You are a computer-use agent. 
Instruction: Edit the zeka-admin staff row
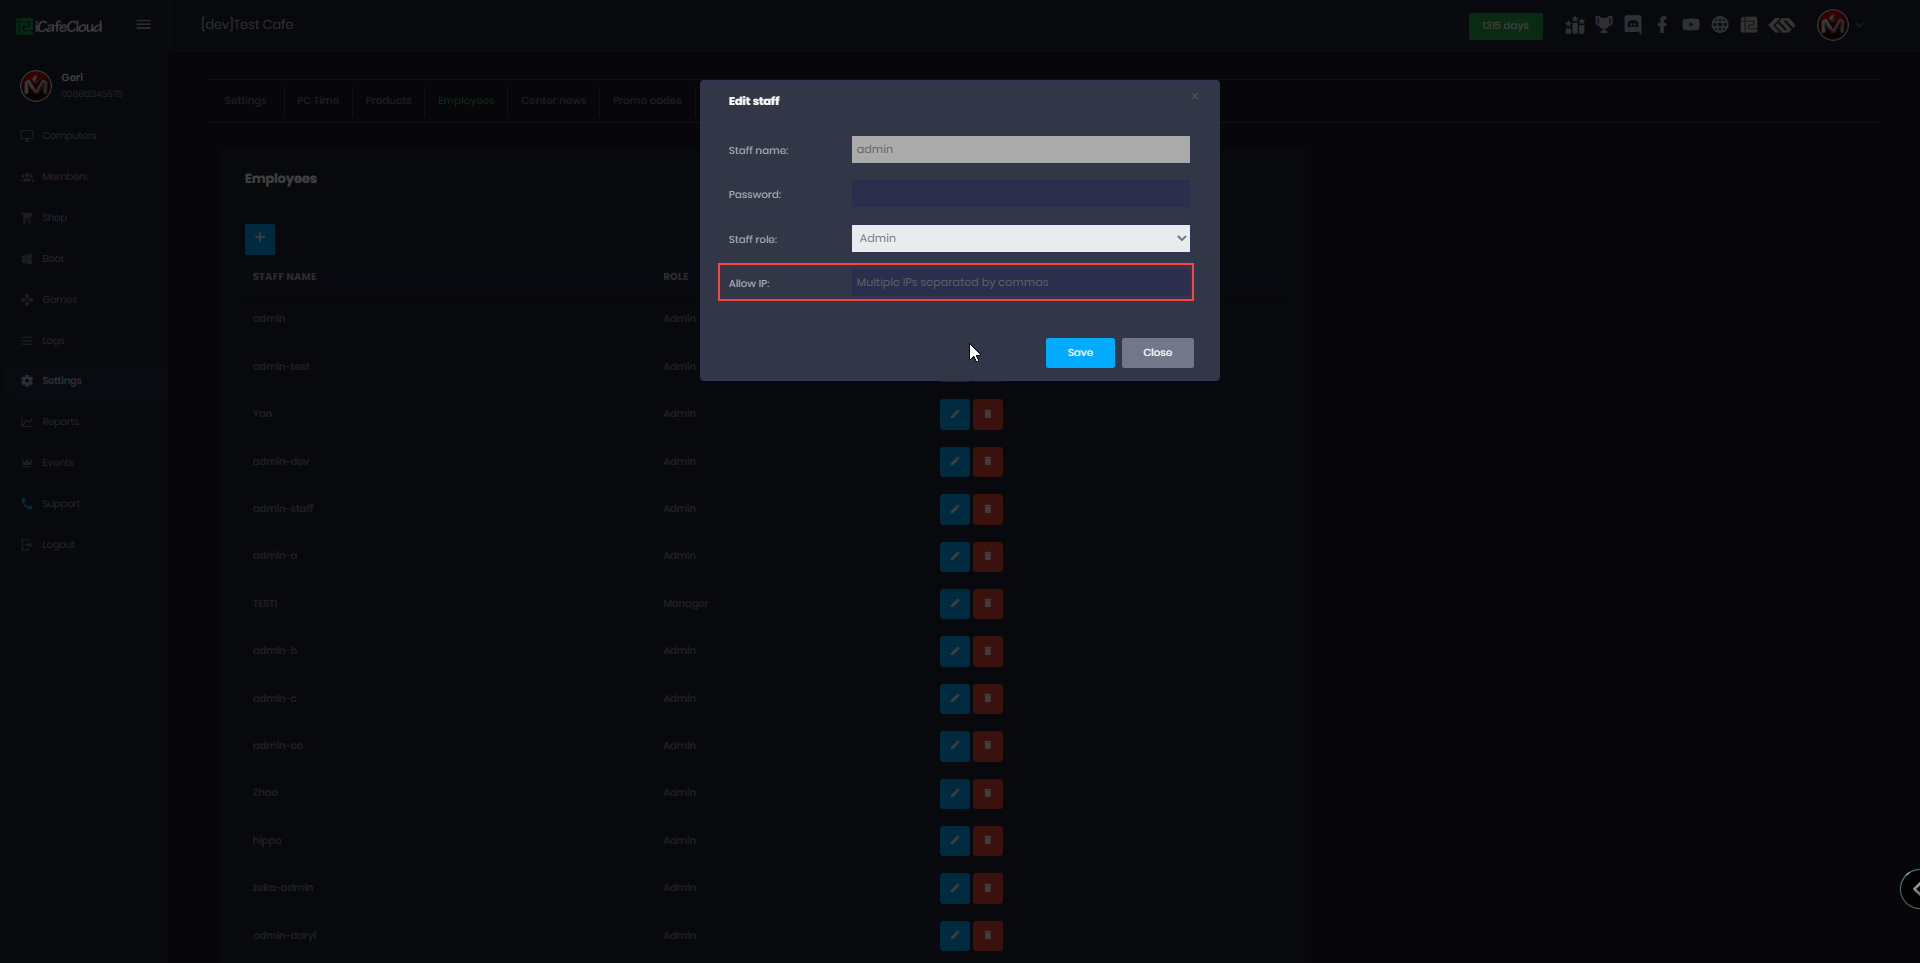[x=955, y=888]
